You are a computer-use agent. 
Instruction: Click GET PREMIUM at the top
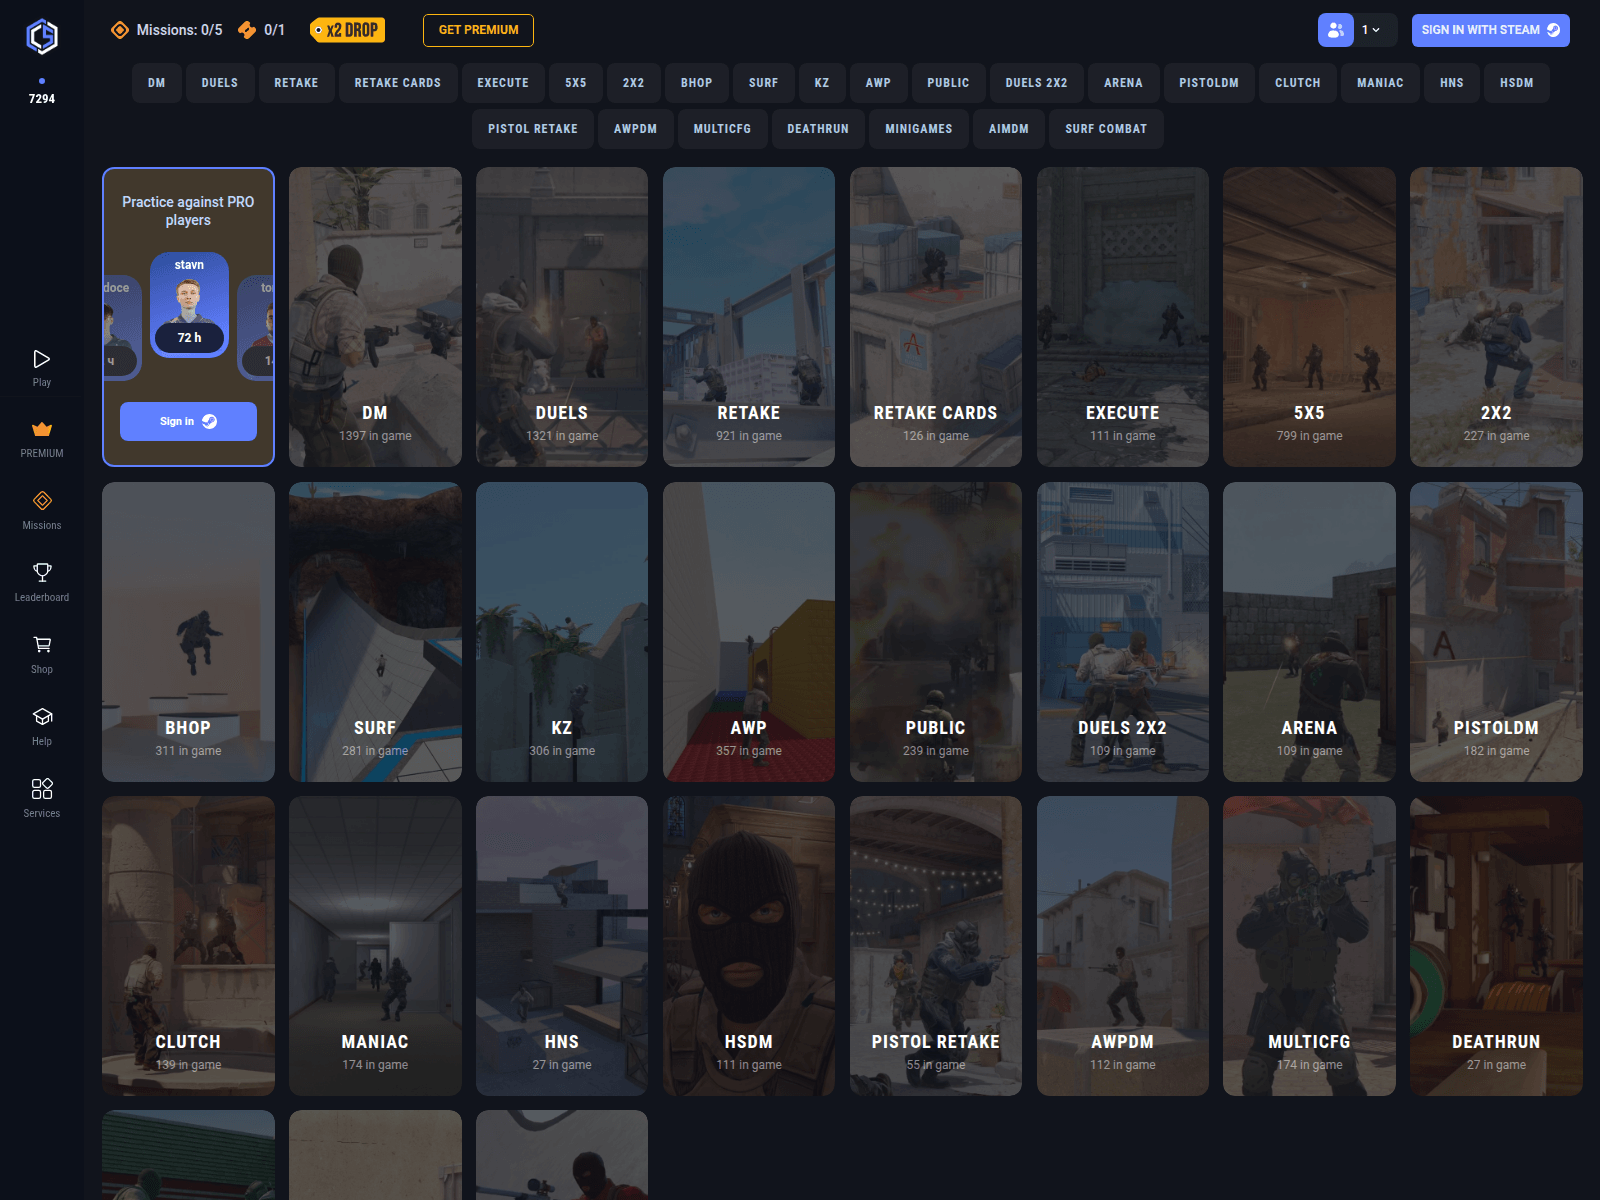(478, 30)
